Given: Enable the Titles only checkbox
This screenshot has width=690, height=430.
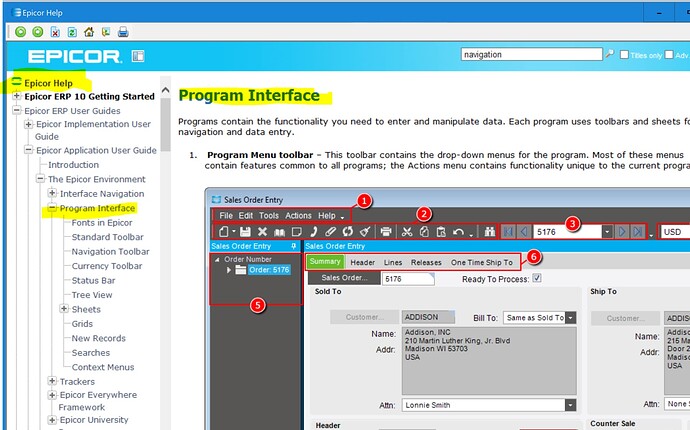Looking at the screenshot, I should pos(624,55).
